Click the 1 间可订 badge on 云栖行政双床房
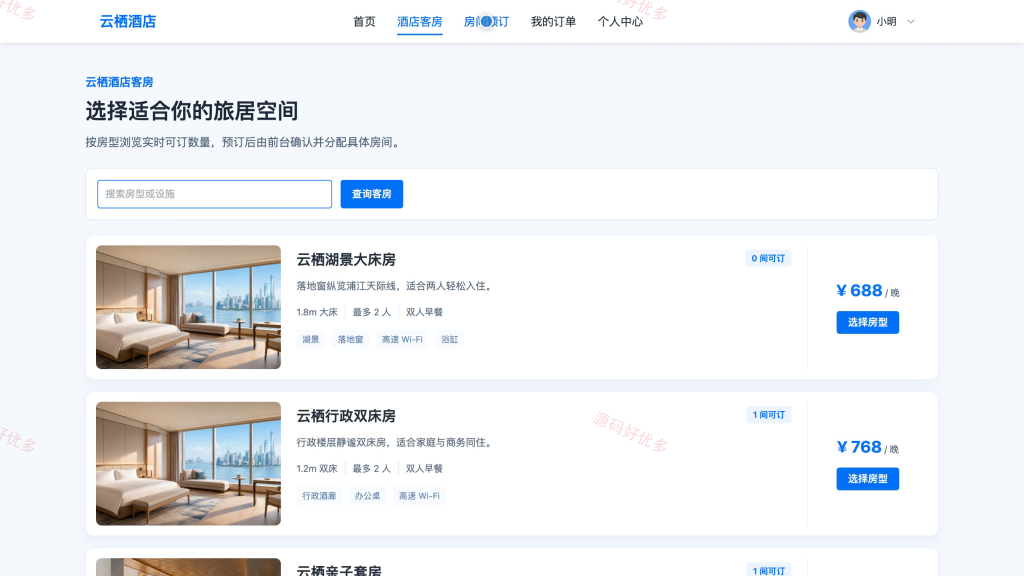This screenshot has width=1024, height=576. tap(769, 415)
